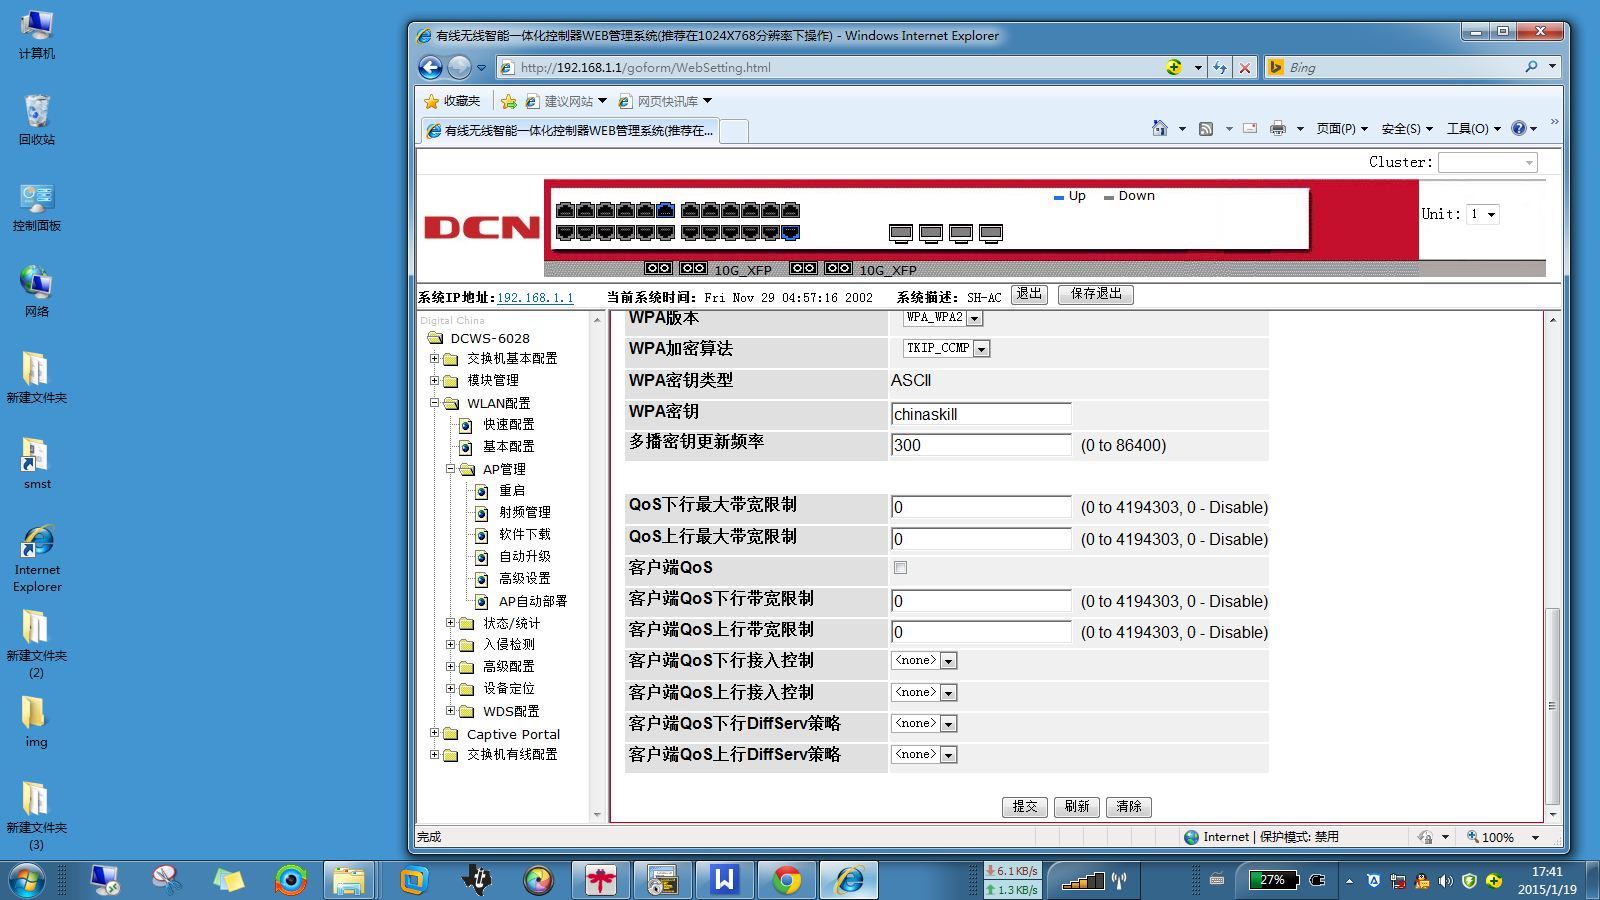Image resolution: width=1600 pixels, height=900 pixels.
Task: Click the 客户端QoS上行带宽限制 input field
Action: [x=981, y=632]
